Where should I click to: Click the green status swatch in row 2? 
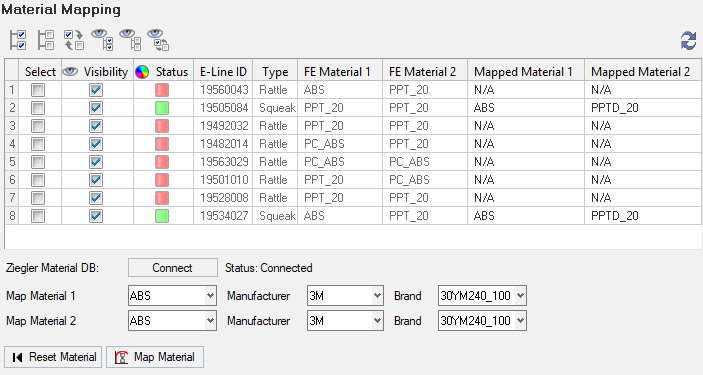[162, 108]
